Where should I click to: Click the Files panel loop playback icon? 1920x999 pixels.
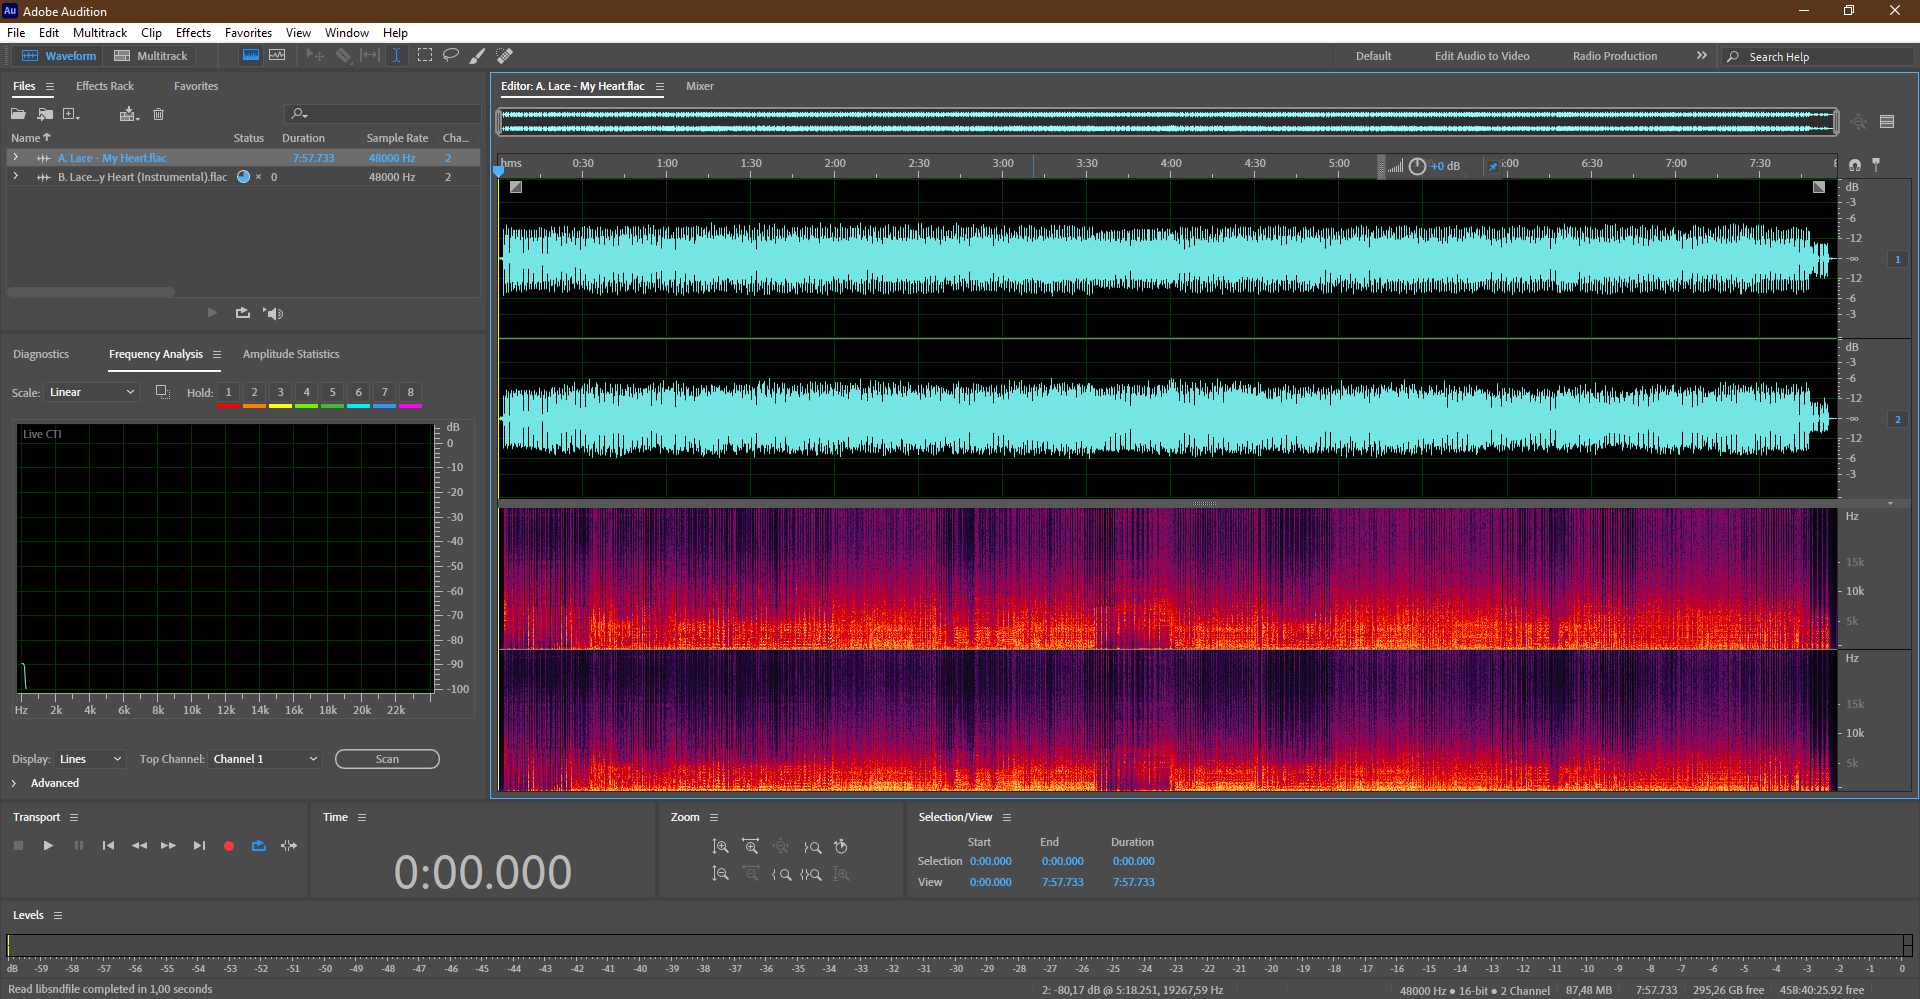[243, 313]
